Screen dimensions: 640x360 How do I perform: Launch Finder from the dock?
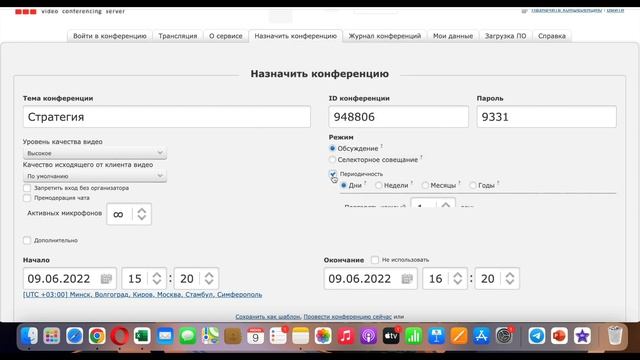29,336
